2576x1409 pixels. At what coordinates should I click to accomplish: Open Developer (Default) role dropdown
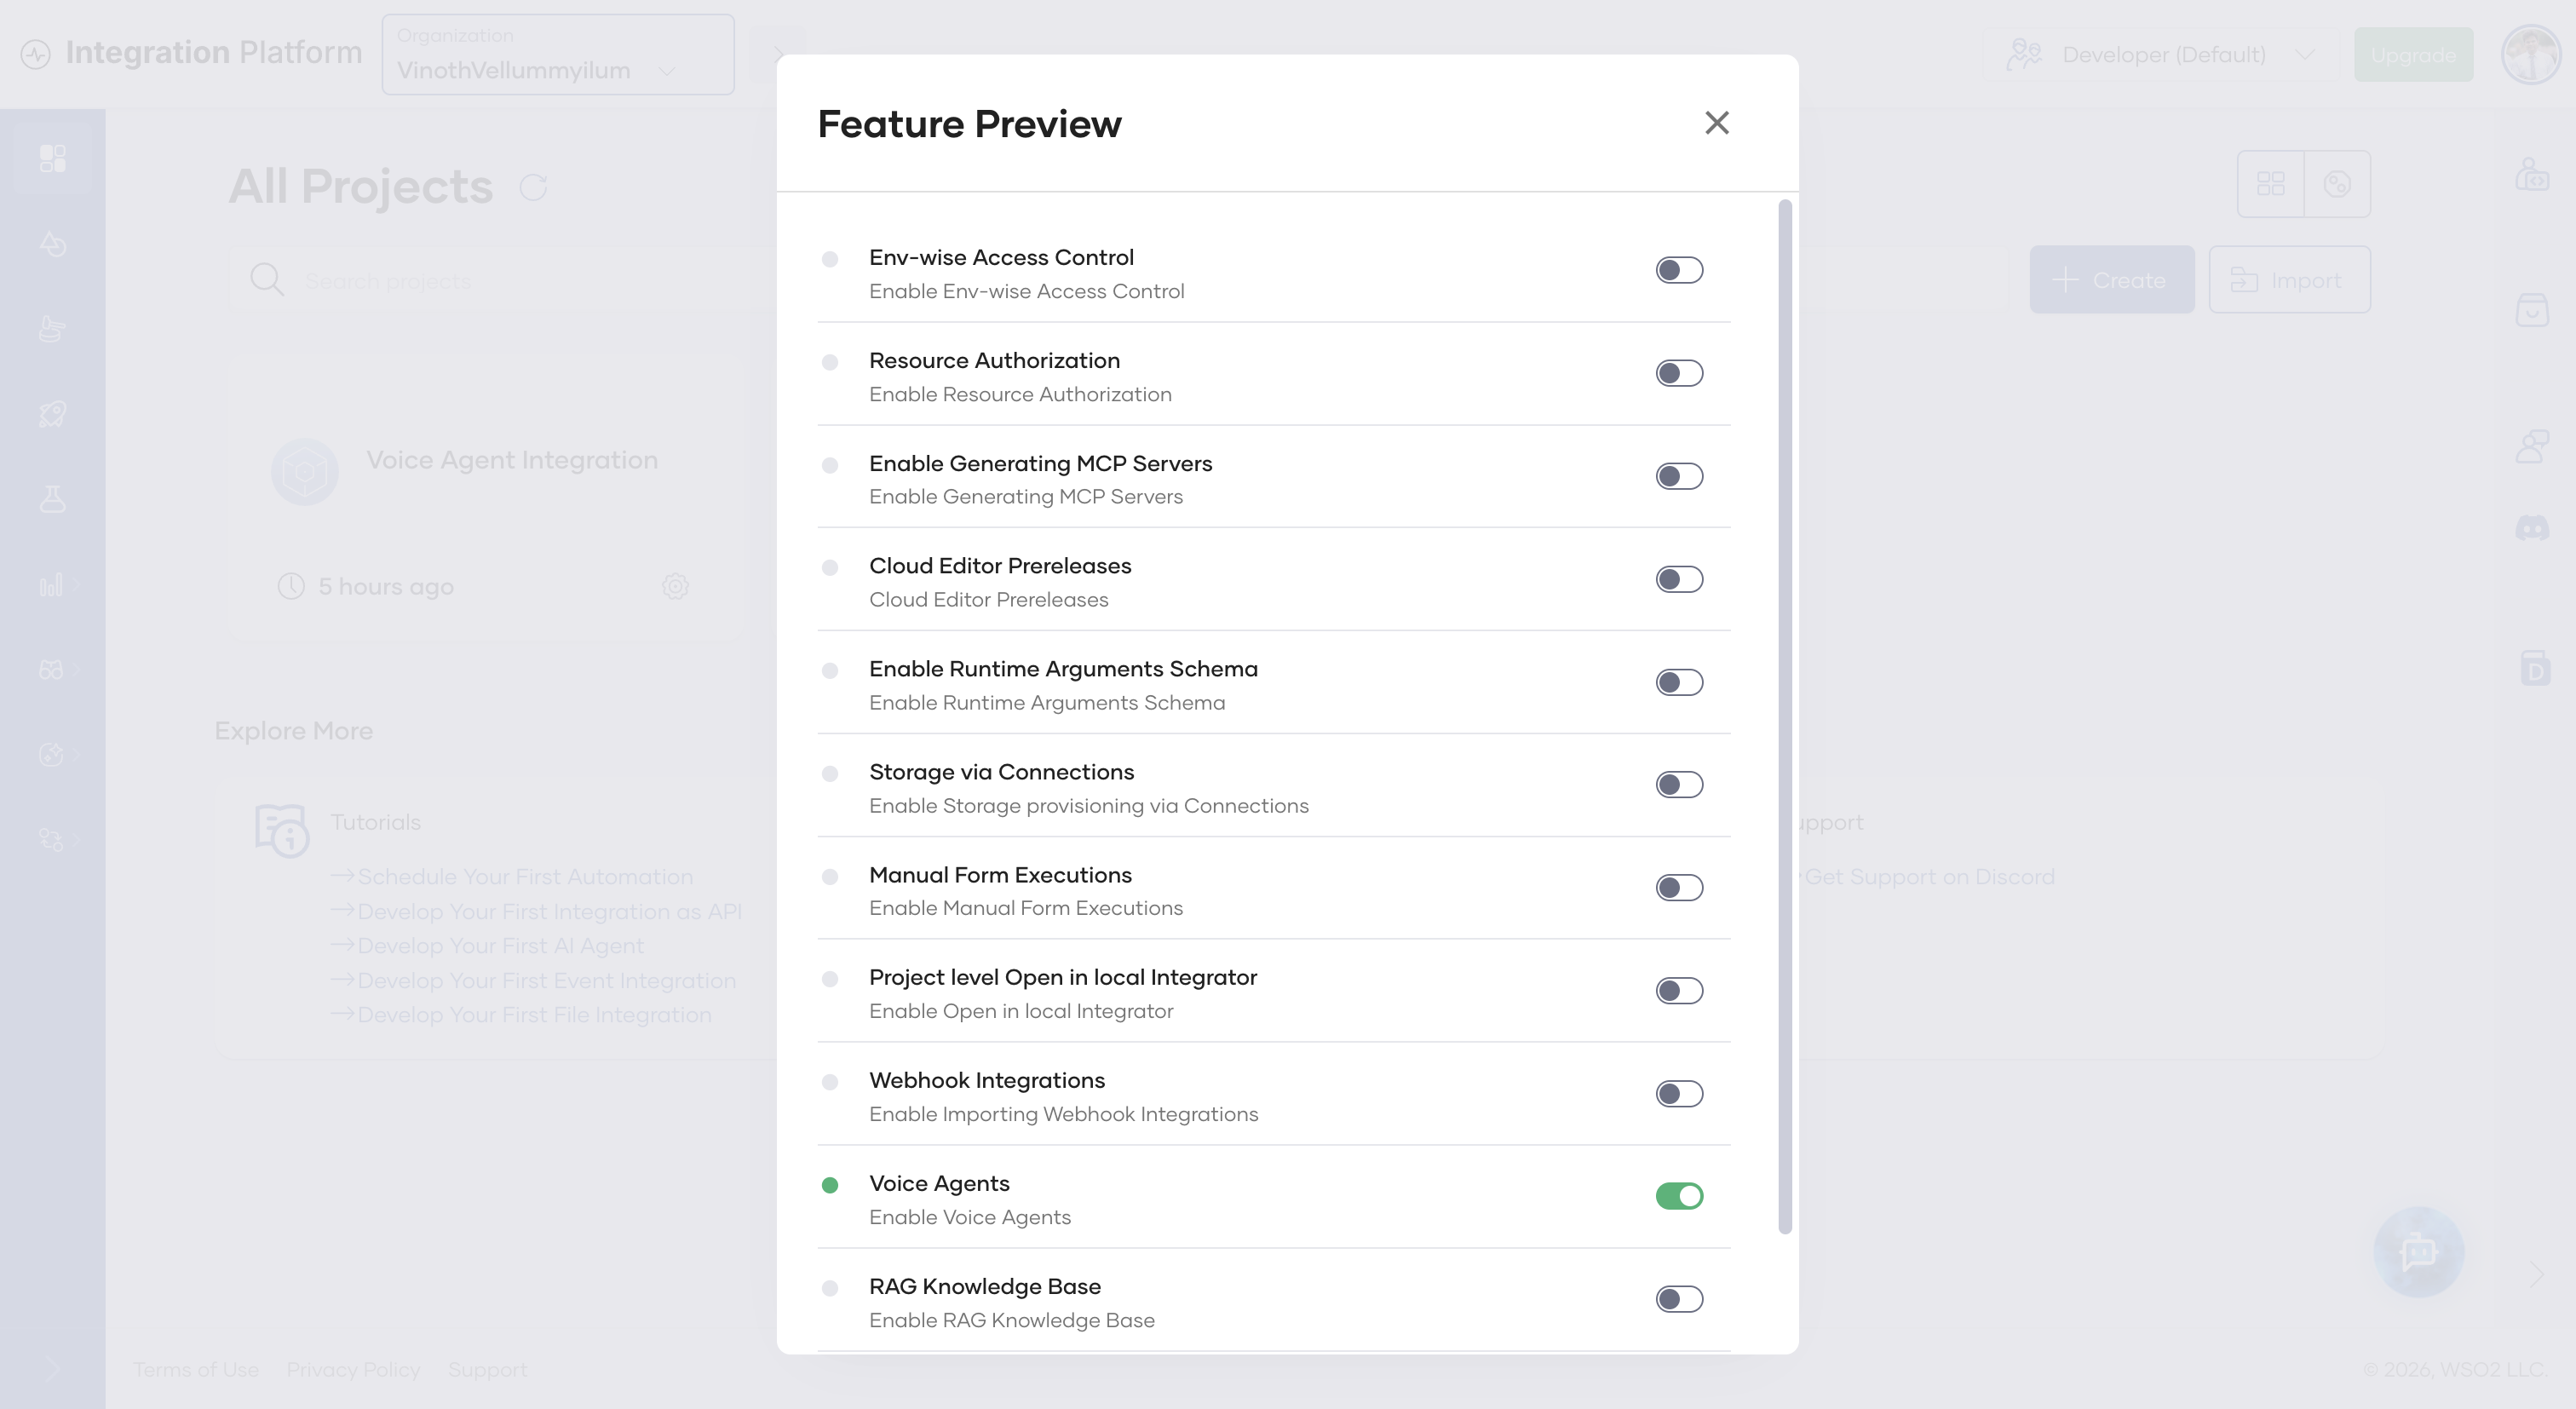tap(2160, 55)
